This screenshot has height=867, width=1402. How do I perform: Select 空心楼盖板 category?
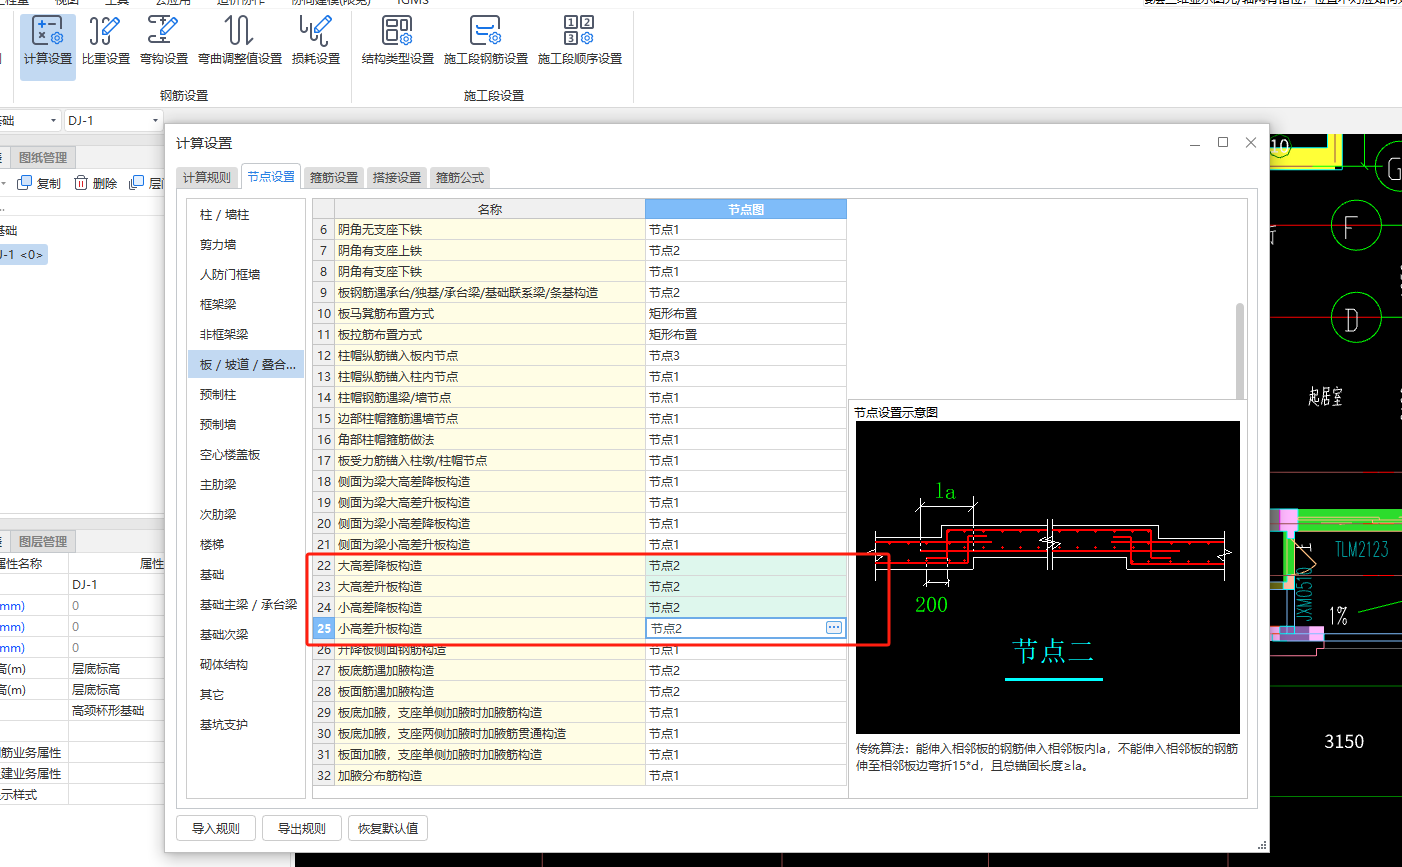pyautogui.click(x=245, y=454)
